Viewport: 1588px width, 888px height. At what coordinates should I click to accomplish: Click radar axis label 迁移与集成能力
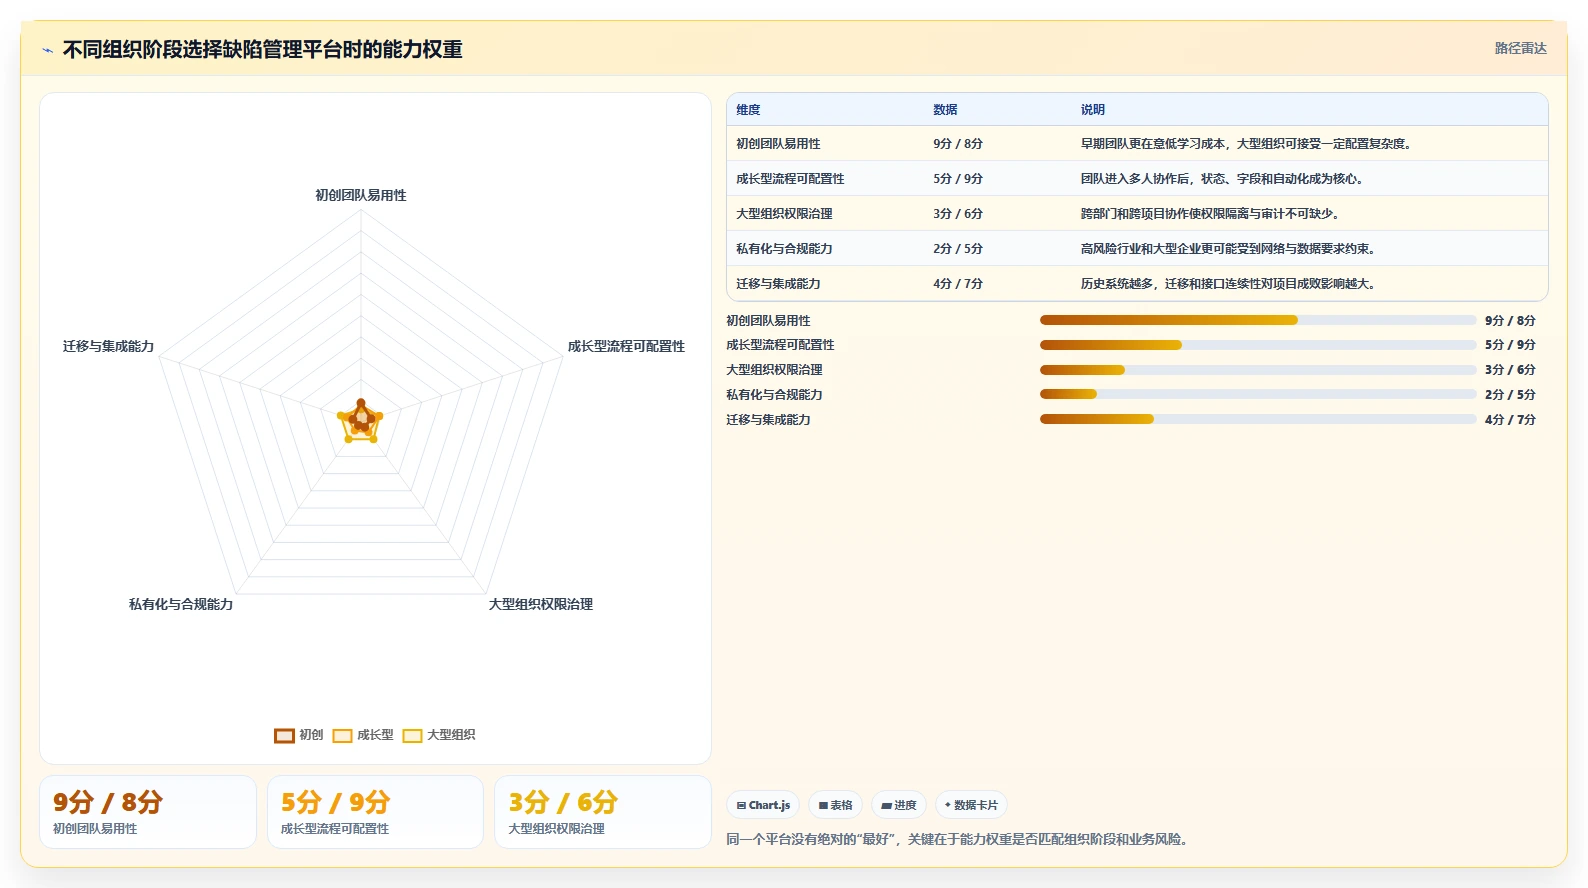coord(109,346)
